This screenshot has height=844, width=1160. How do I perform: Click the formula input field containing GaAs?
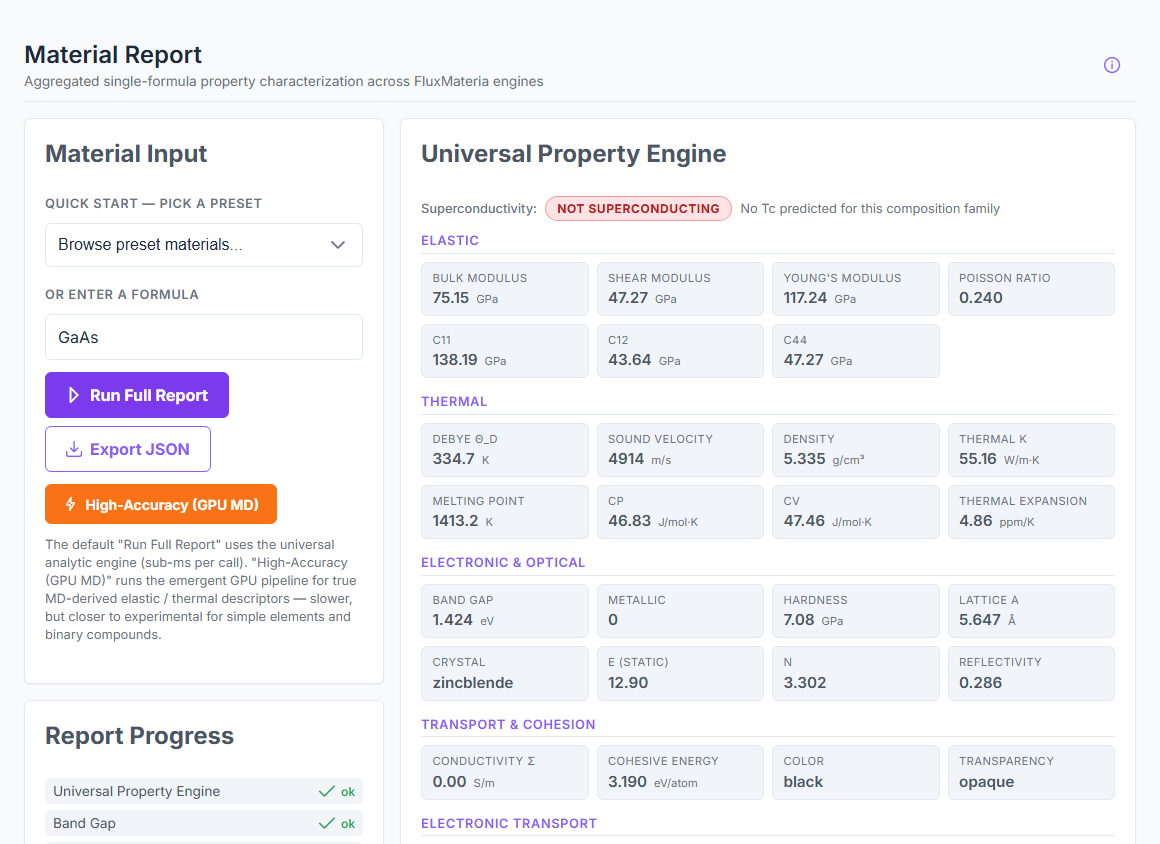(203, 337)
